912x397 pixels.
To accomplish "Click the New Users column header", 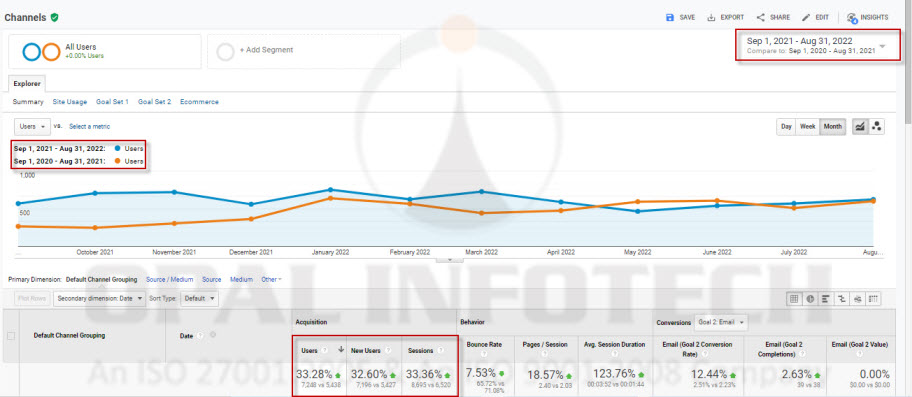I will 365,351.
